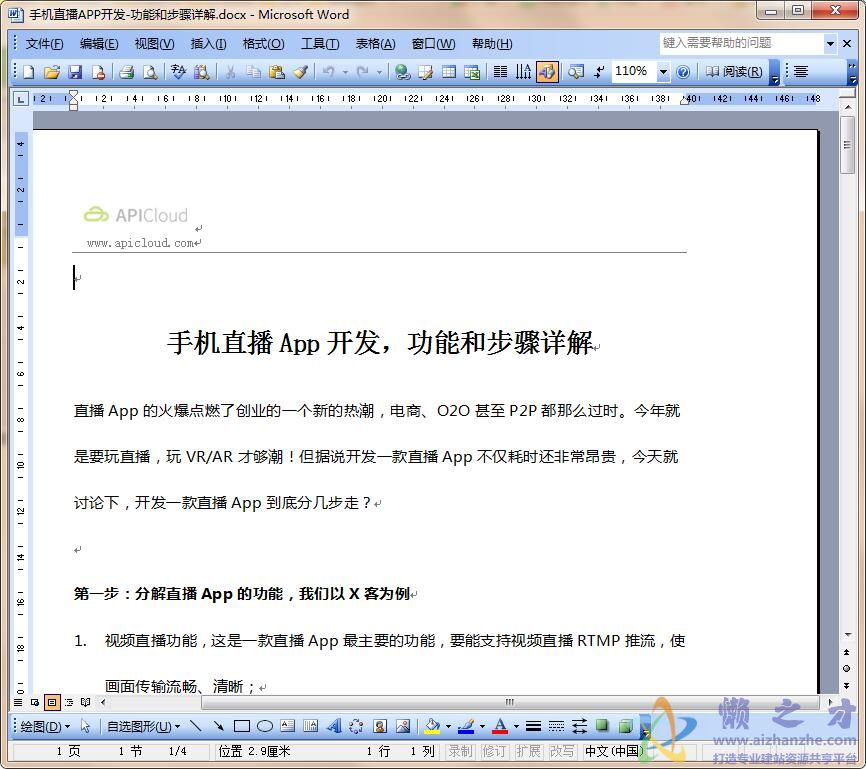
Task: Open the Font Color dropdown arrow
Action: (x=516, y=726)
